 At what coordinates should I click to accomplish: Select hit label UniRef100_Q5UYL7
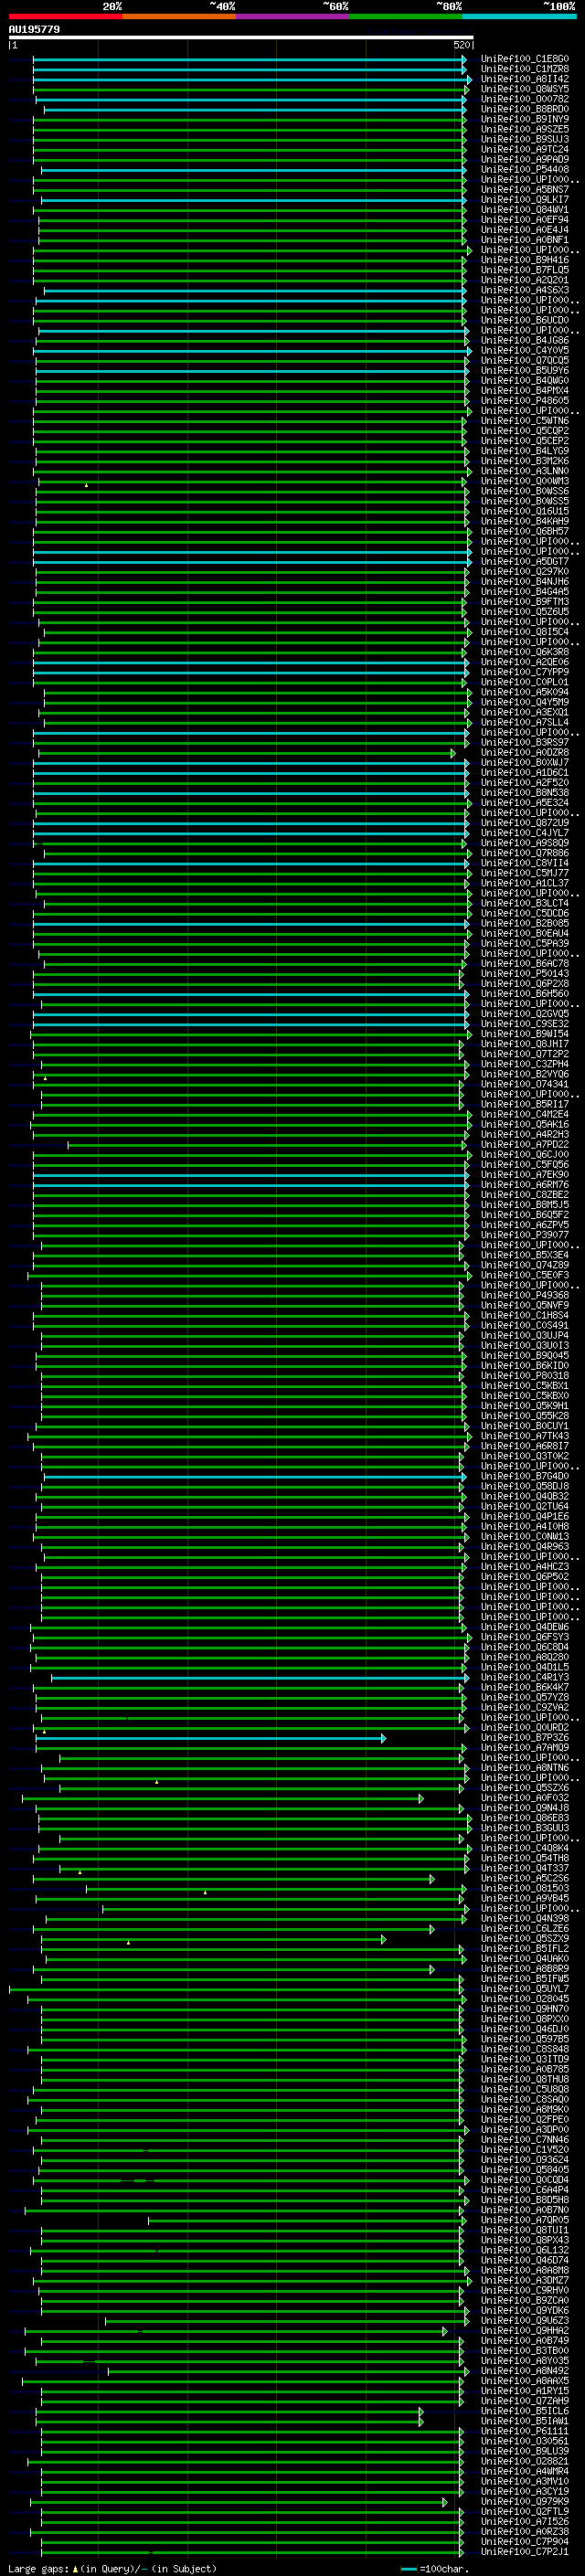524,1989
